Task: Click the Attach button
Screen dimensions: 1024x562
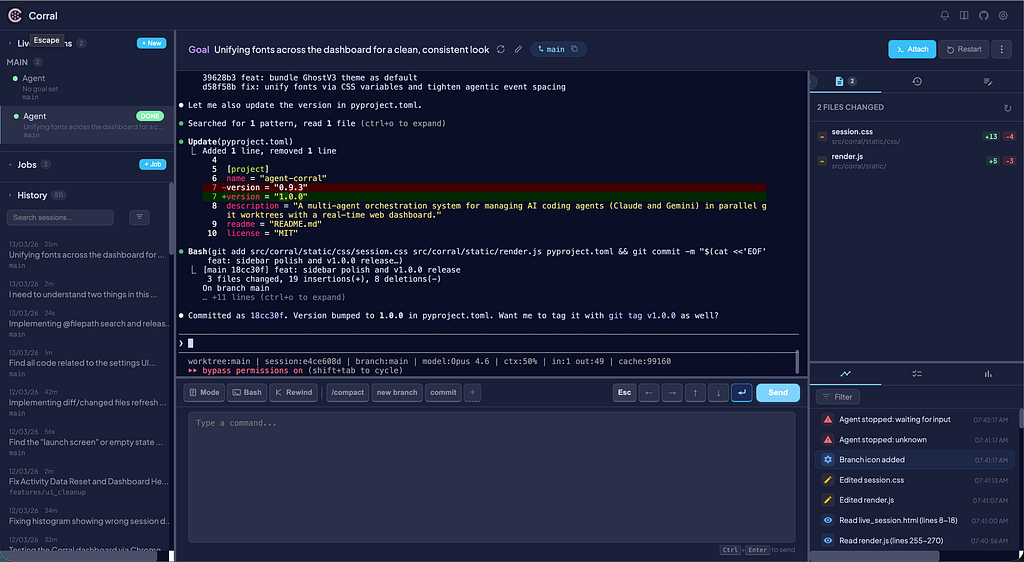Action: 912,49
